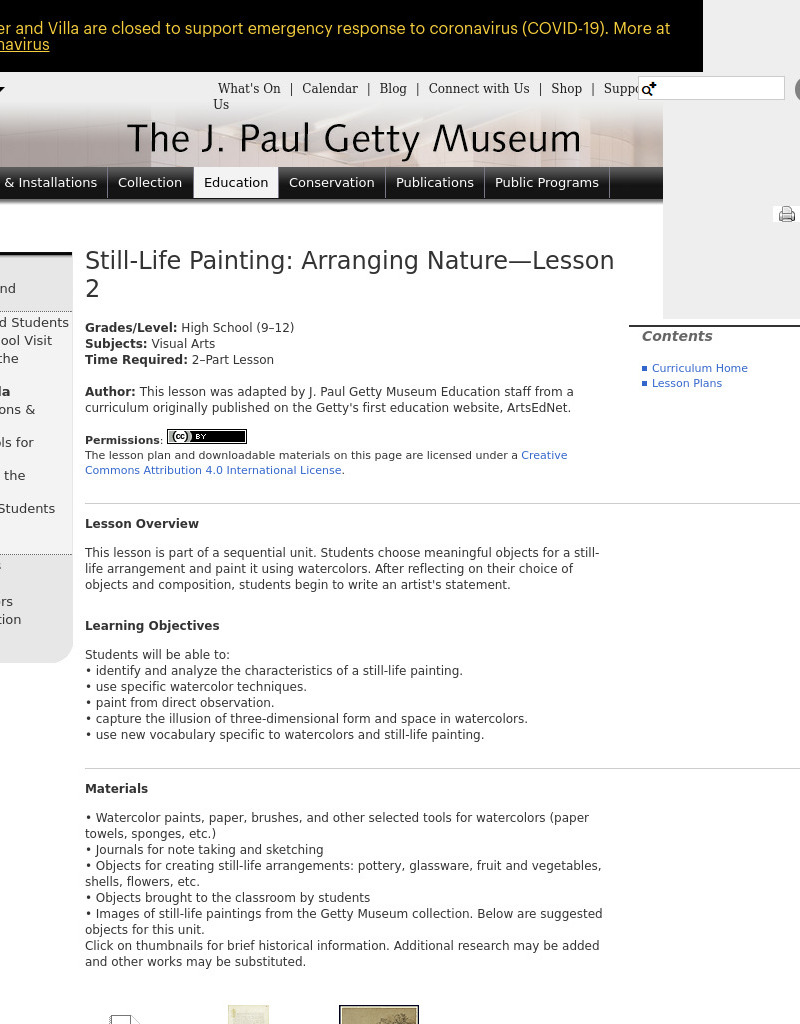The height and width of the screenshot is (1024, 800).
Task: Follow the Curriculum Home link in Contents
Action: coord(699,368)
